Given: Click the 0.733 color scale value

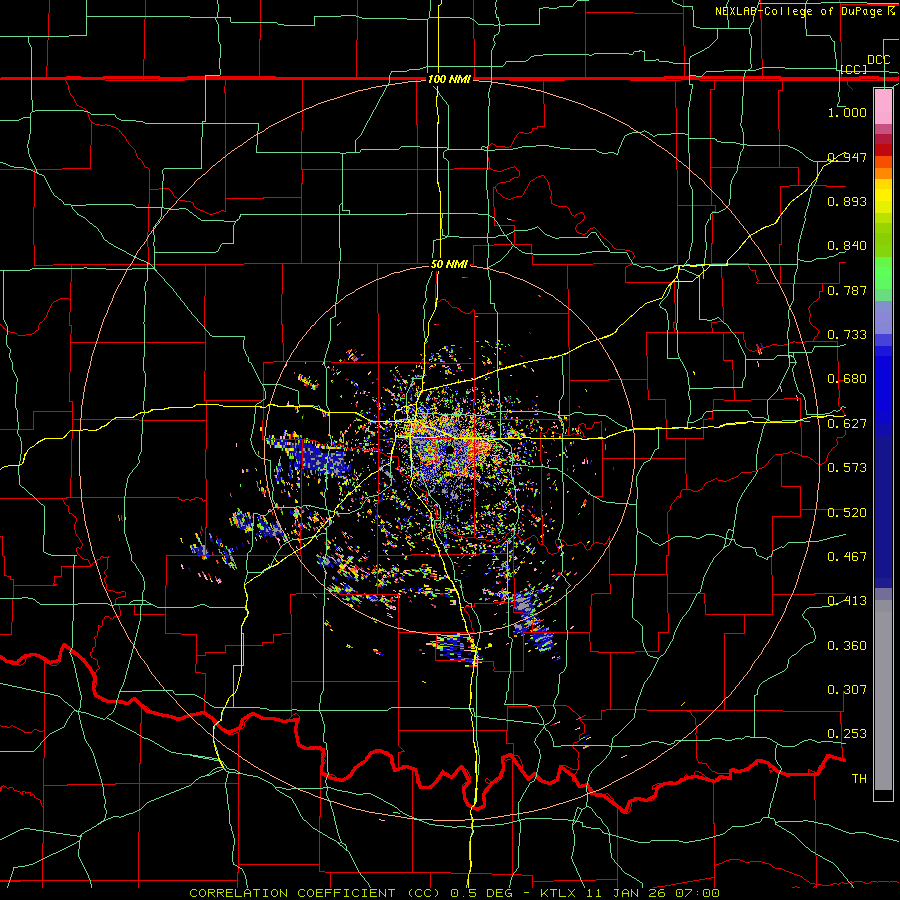Looking at the screenshot, I should pyautogui.click(x=847, y=335).
